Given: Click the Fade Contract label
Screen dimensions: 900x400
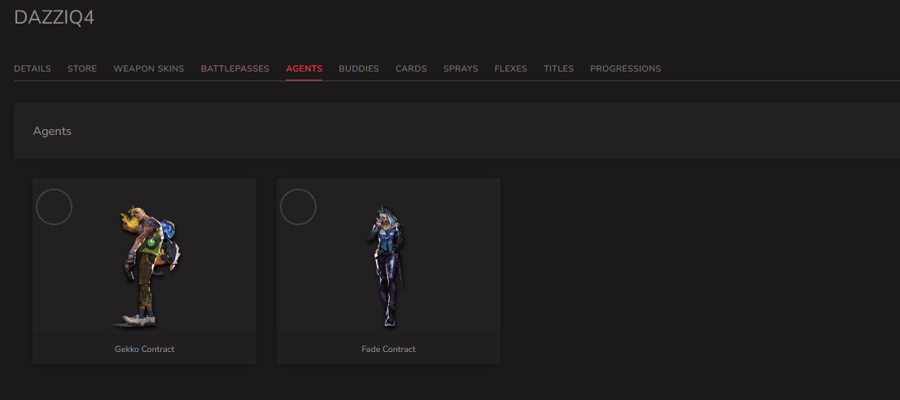Looking at the screenshot, I should tap(389, 349).
